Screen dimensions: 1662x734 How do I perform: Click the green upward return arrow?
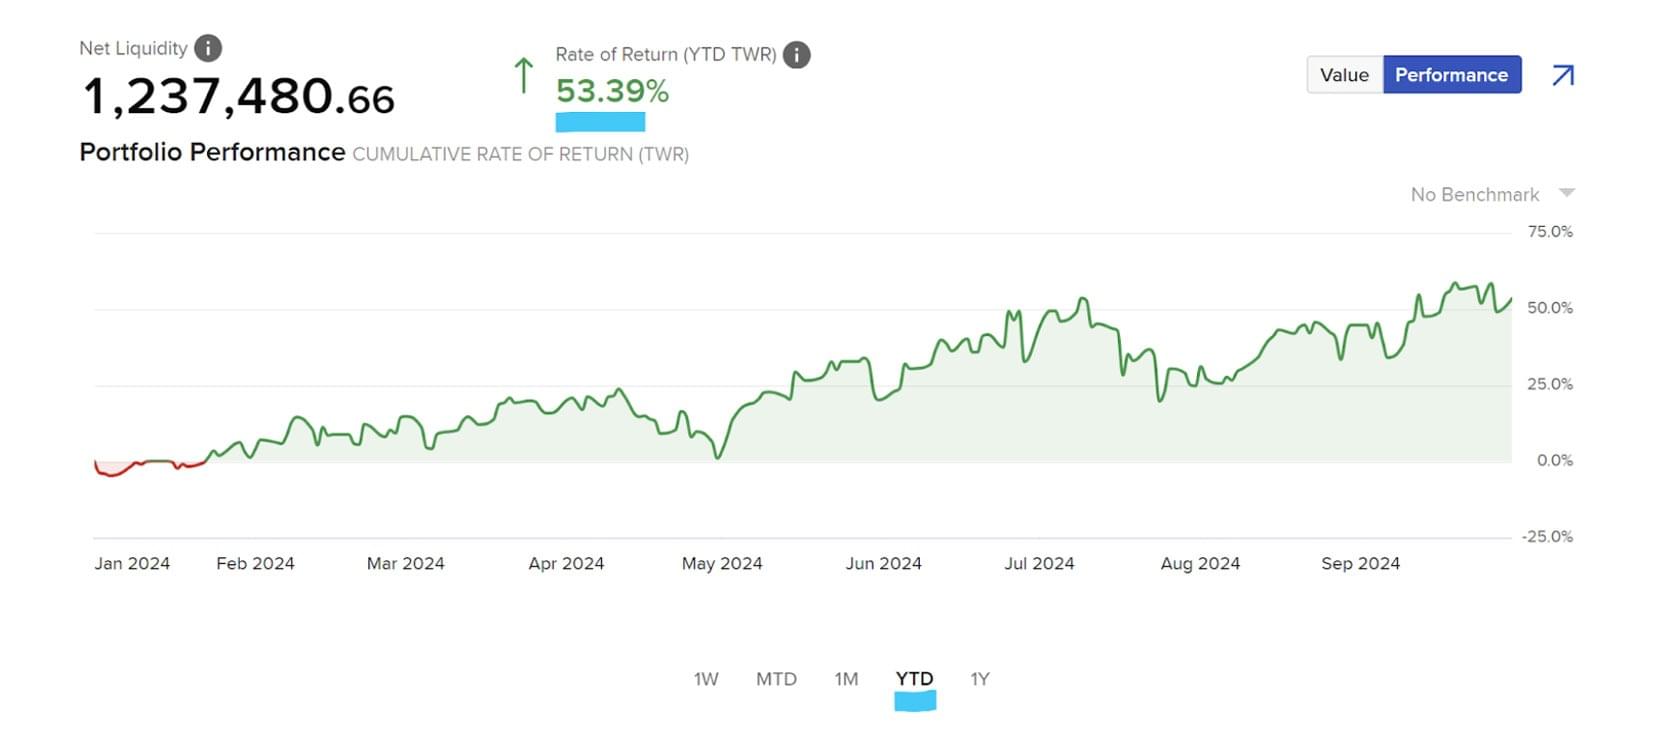click(523, 76)
